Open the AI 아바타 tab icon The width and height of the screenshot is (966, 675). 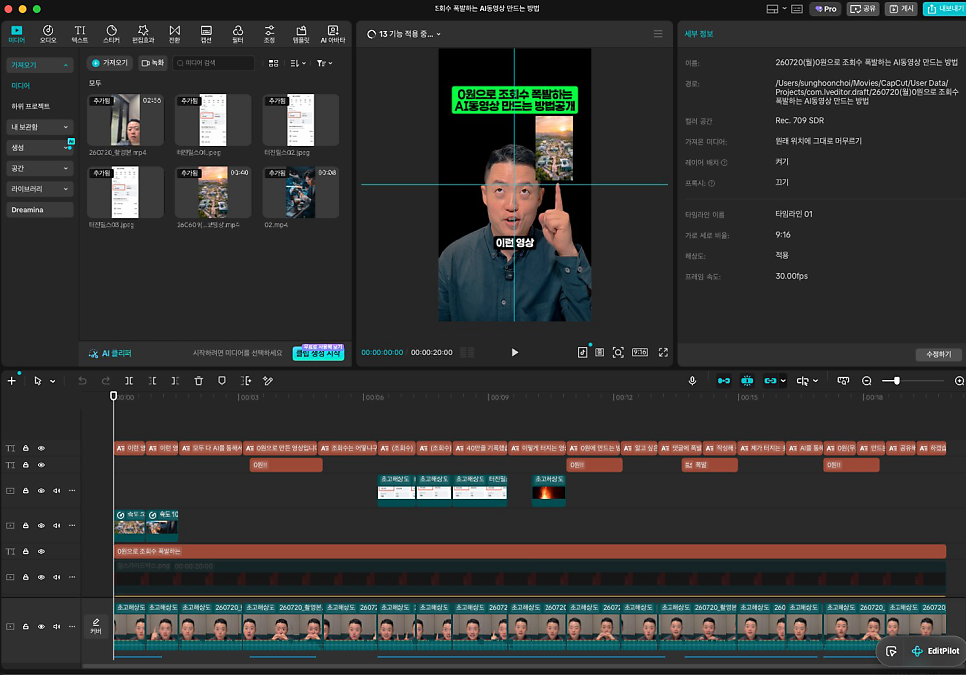pyautogui.click(x=333, y=34)
